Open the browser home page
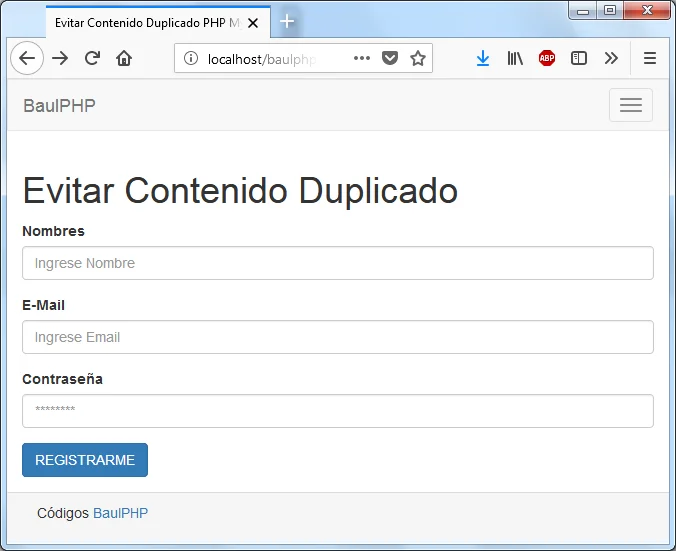676x551 pixels. point(124,58)
